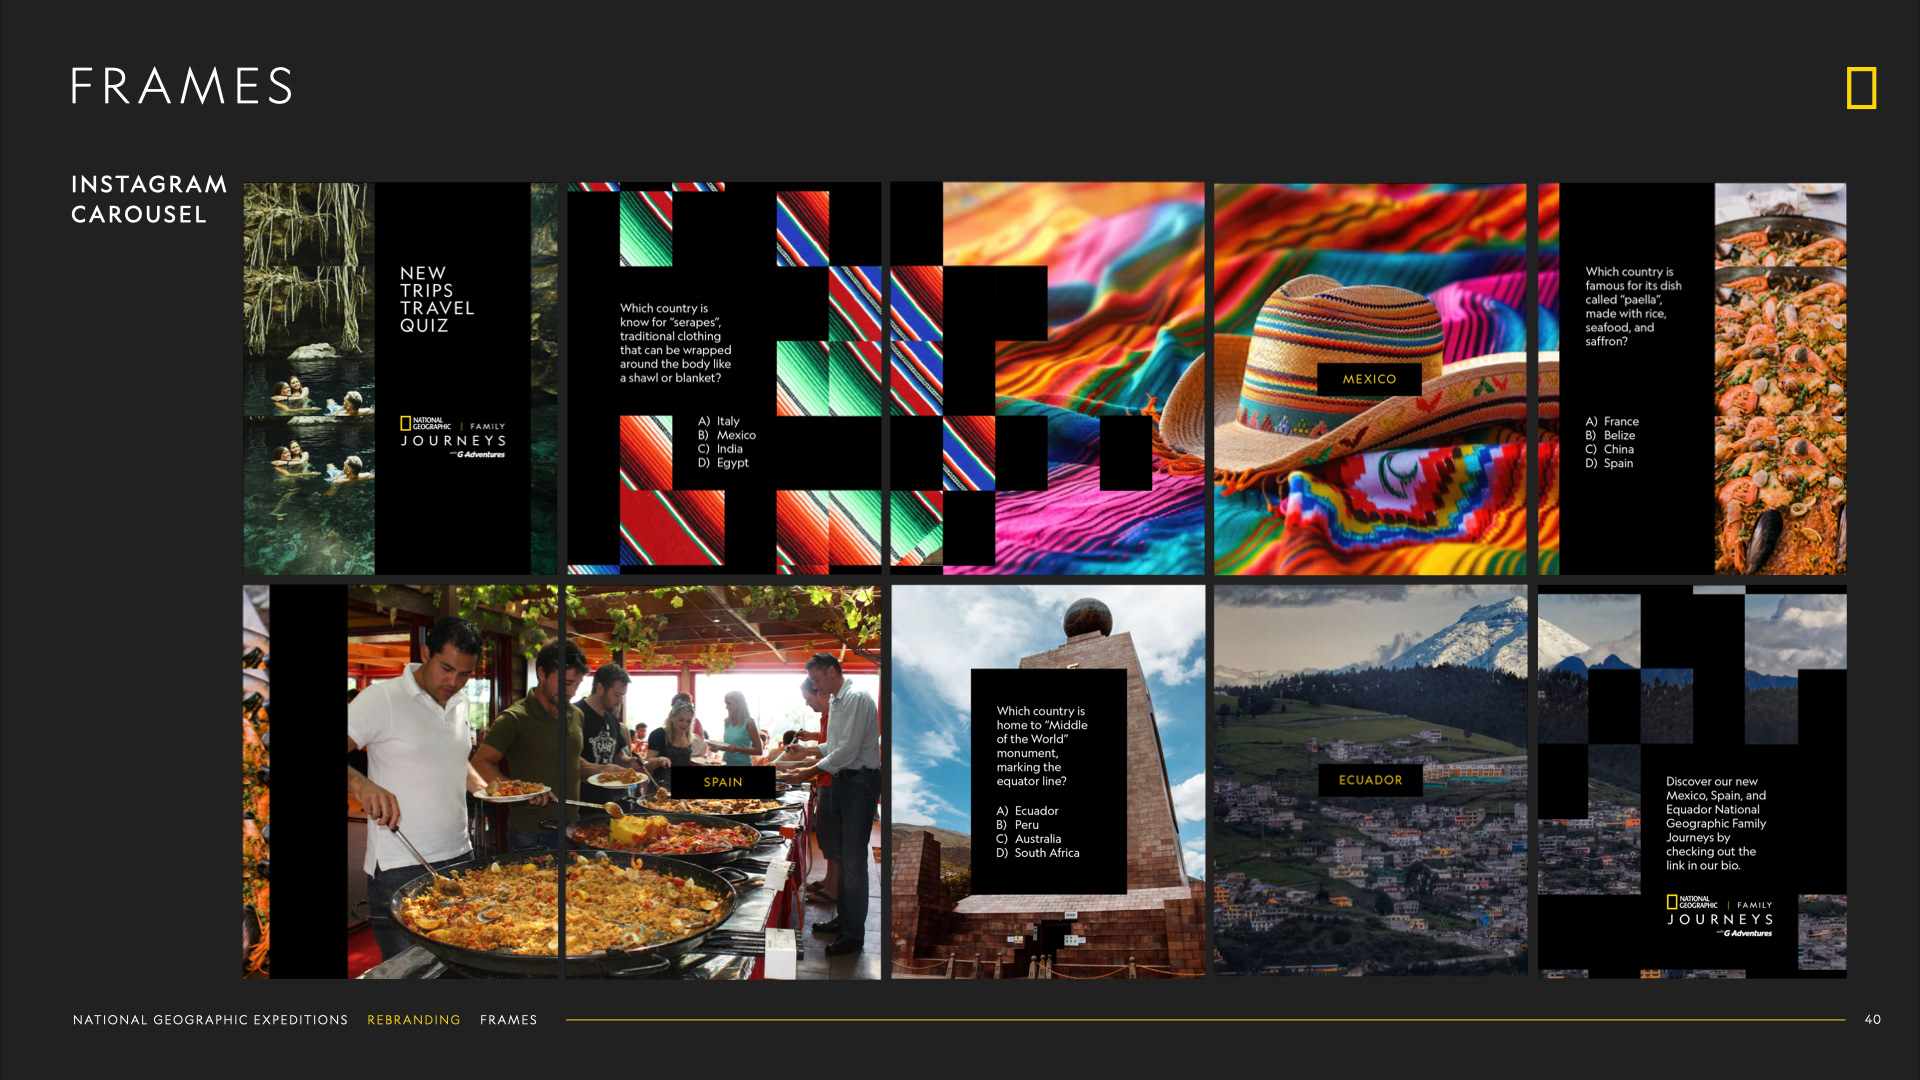Click the REBRANDING footer link
The image size is (1920, 1080).
413,1020
